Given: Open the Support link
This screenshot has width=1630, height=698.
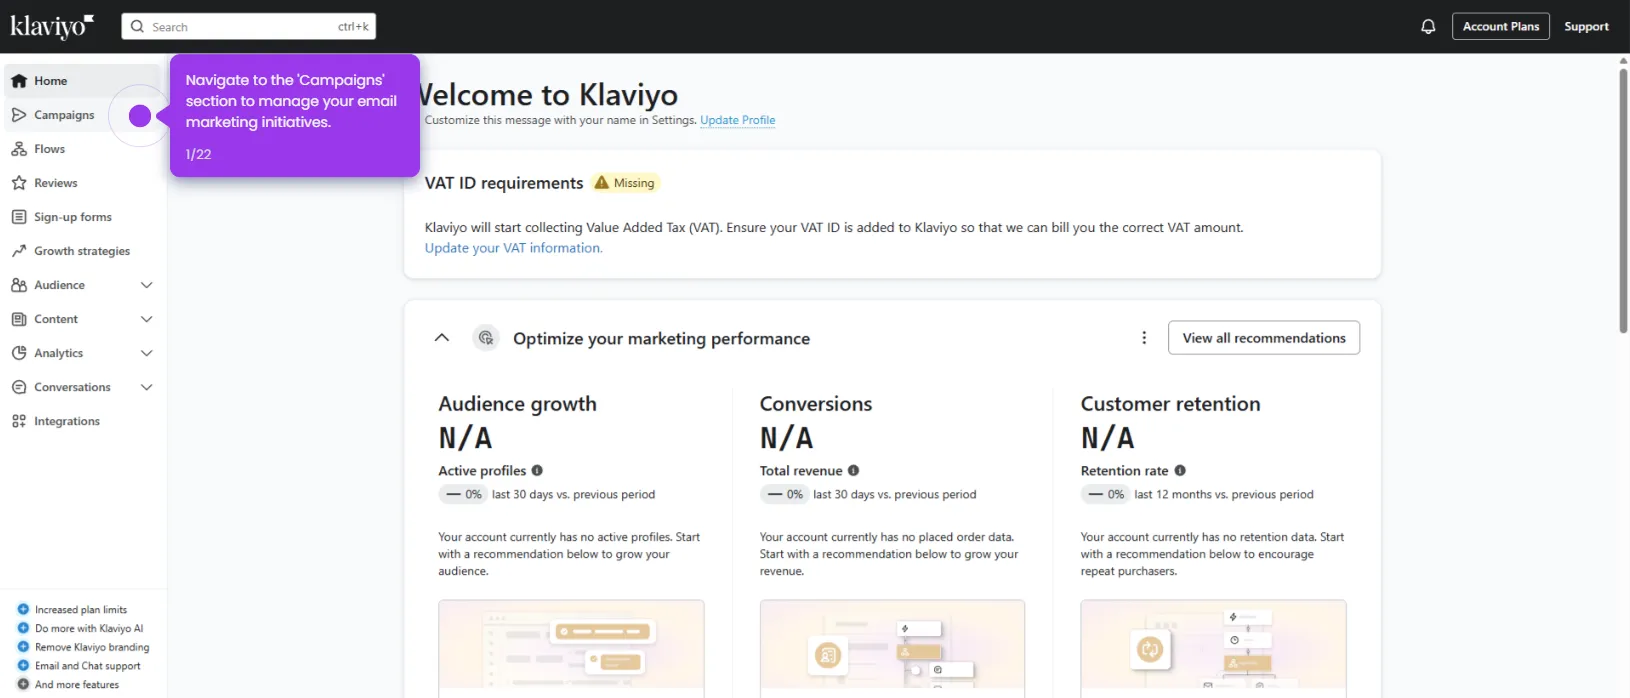Looking at the screenshot, I should click(1586, 27).
